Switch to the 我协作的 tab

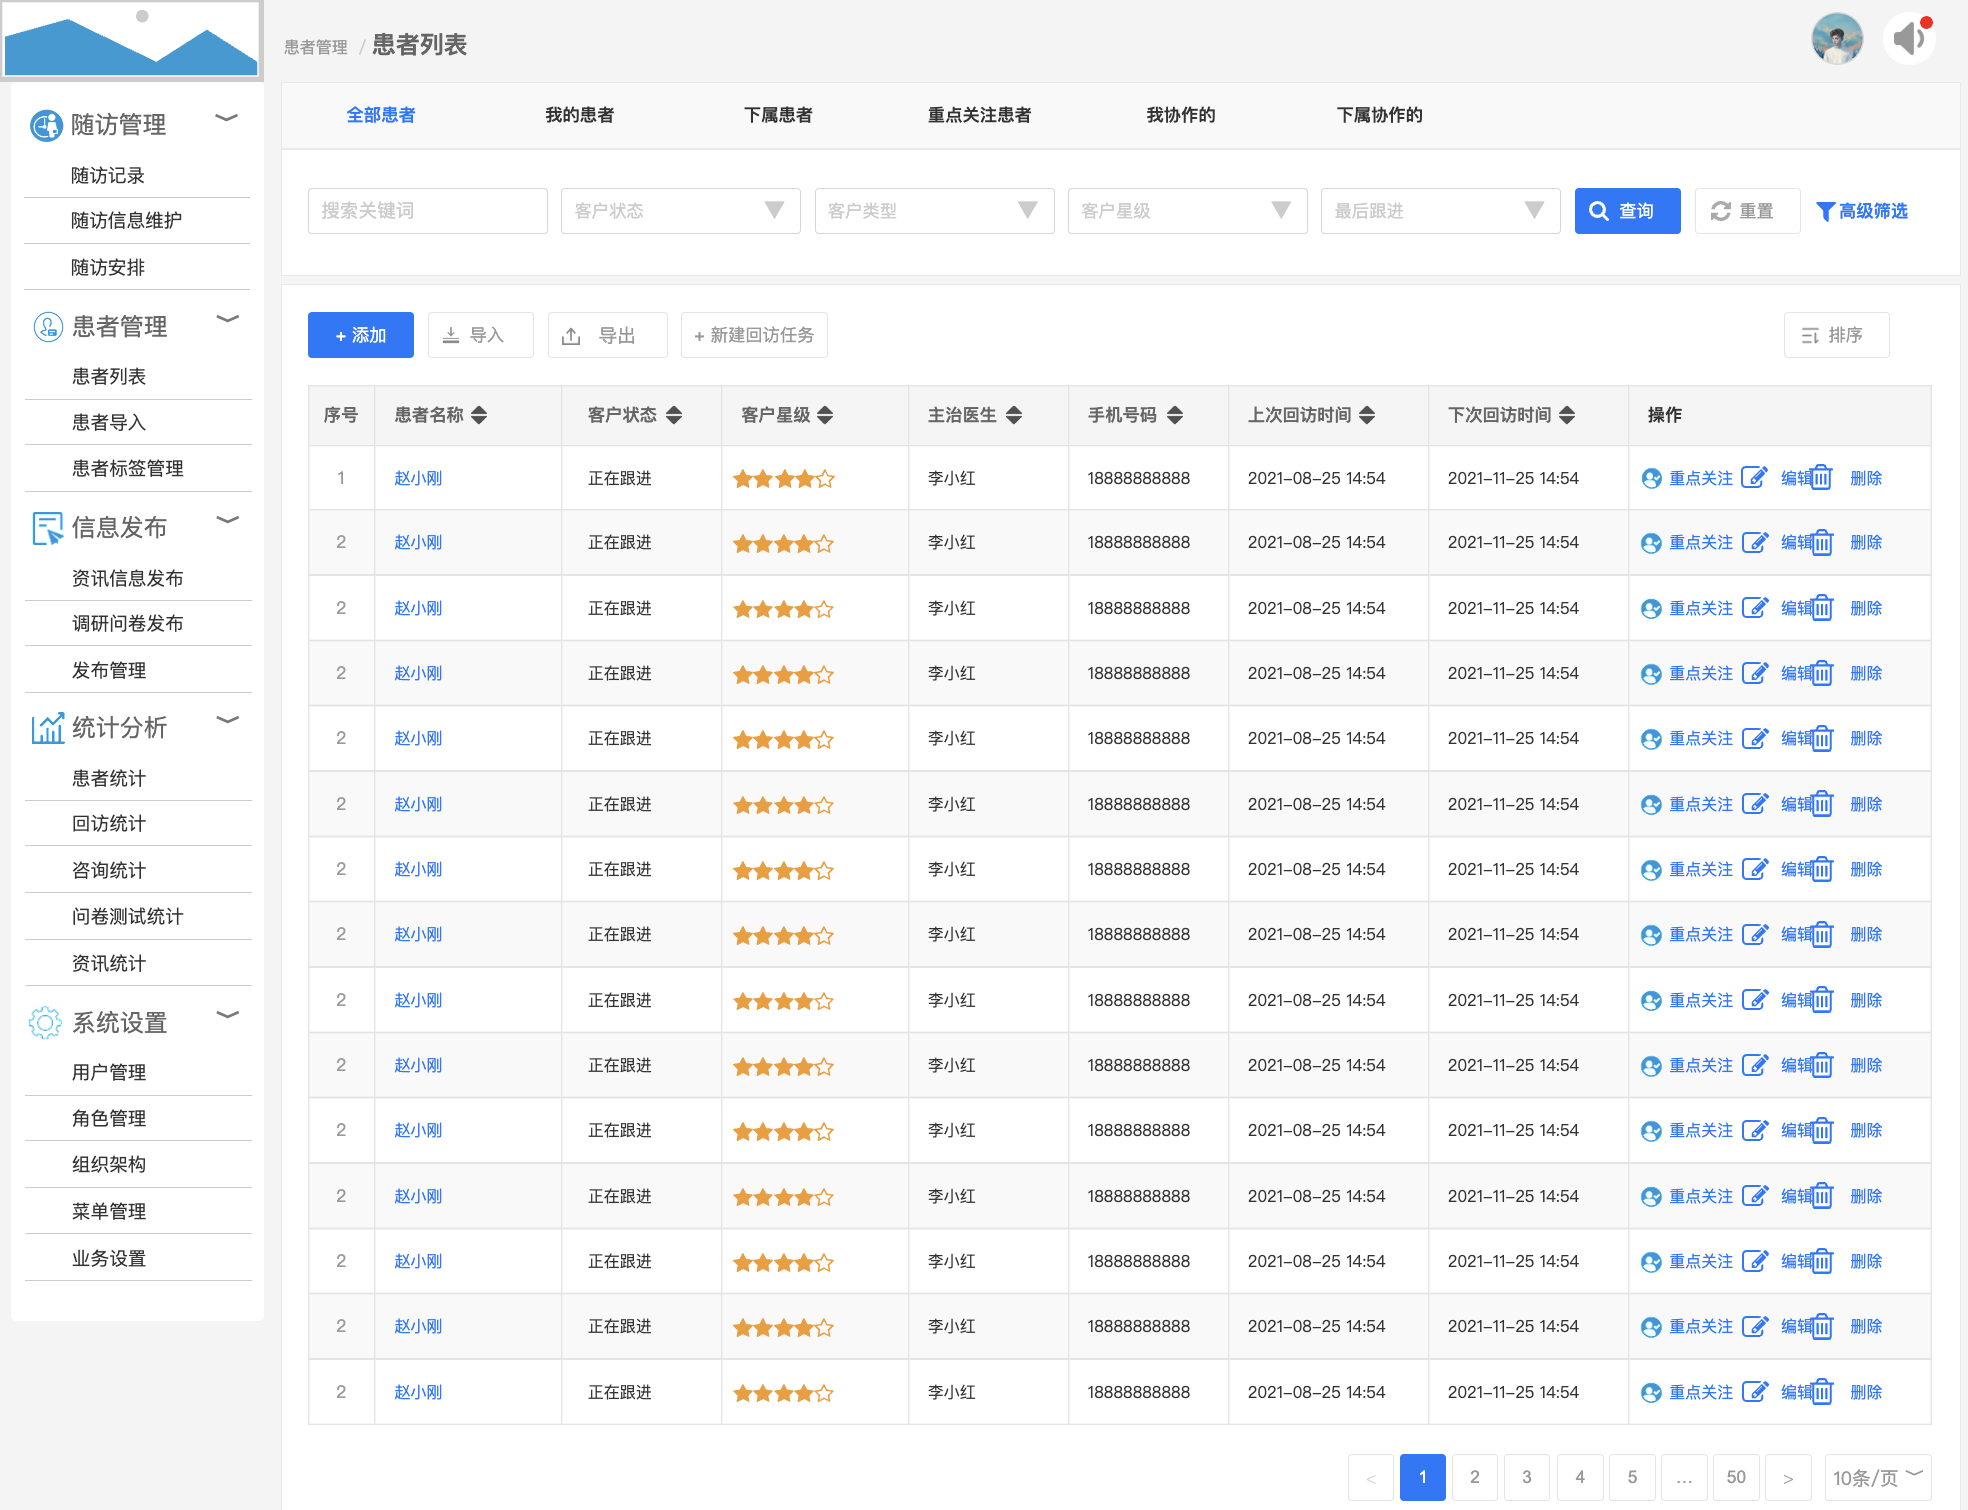pos(1181,115)
